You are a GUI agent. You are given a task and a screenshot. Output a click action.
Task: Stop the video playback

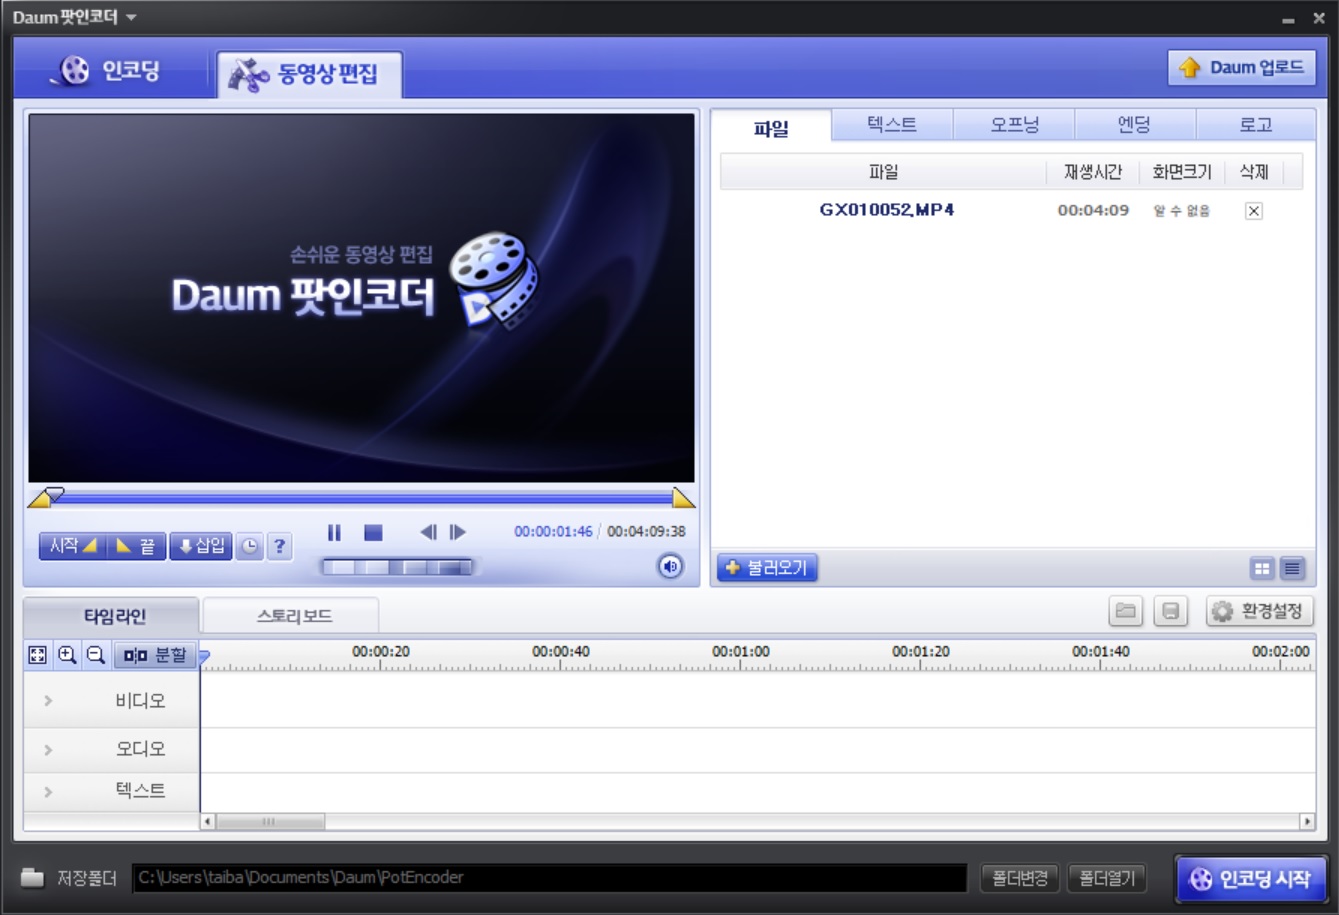point(373,533)
